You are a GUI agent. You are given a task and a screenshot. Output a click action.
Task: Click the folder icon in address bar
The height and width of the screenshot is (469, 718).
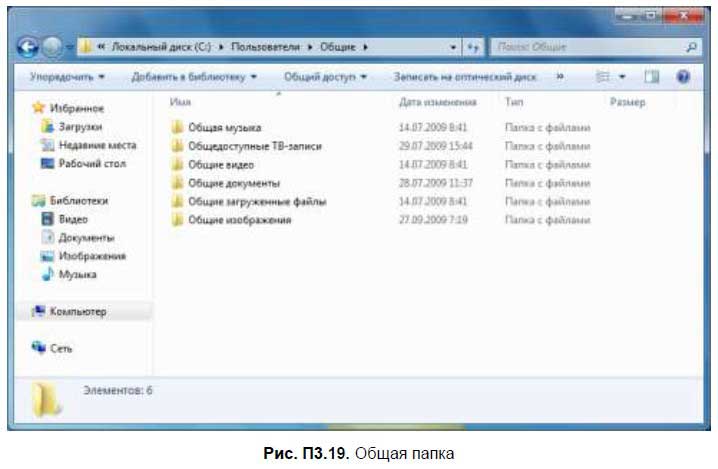click(x=85, y=47)
